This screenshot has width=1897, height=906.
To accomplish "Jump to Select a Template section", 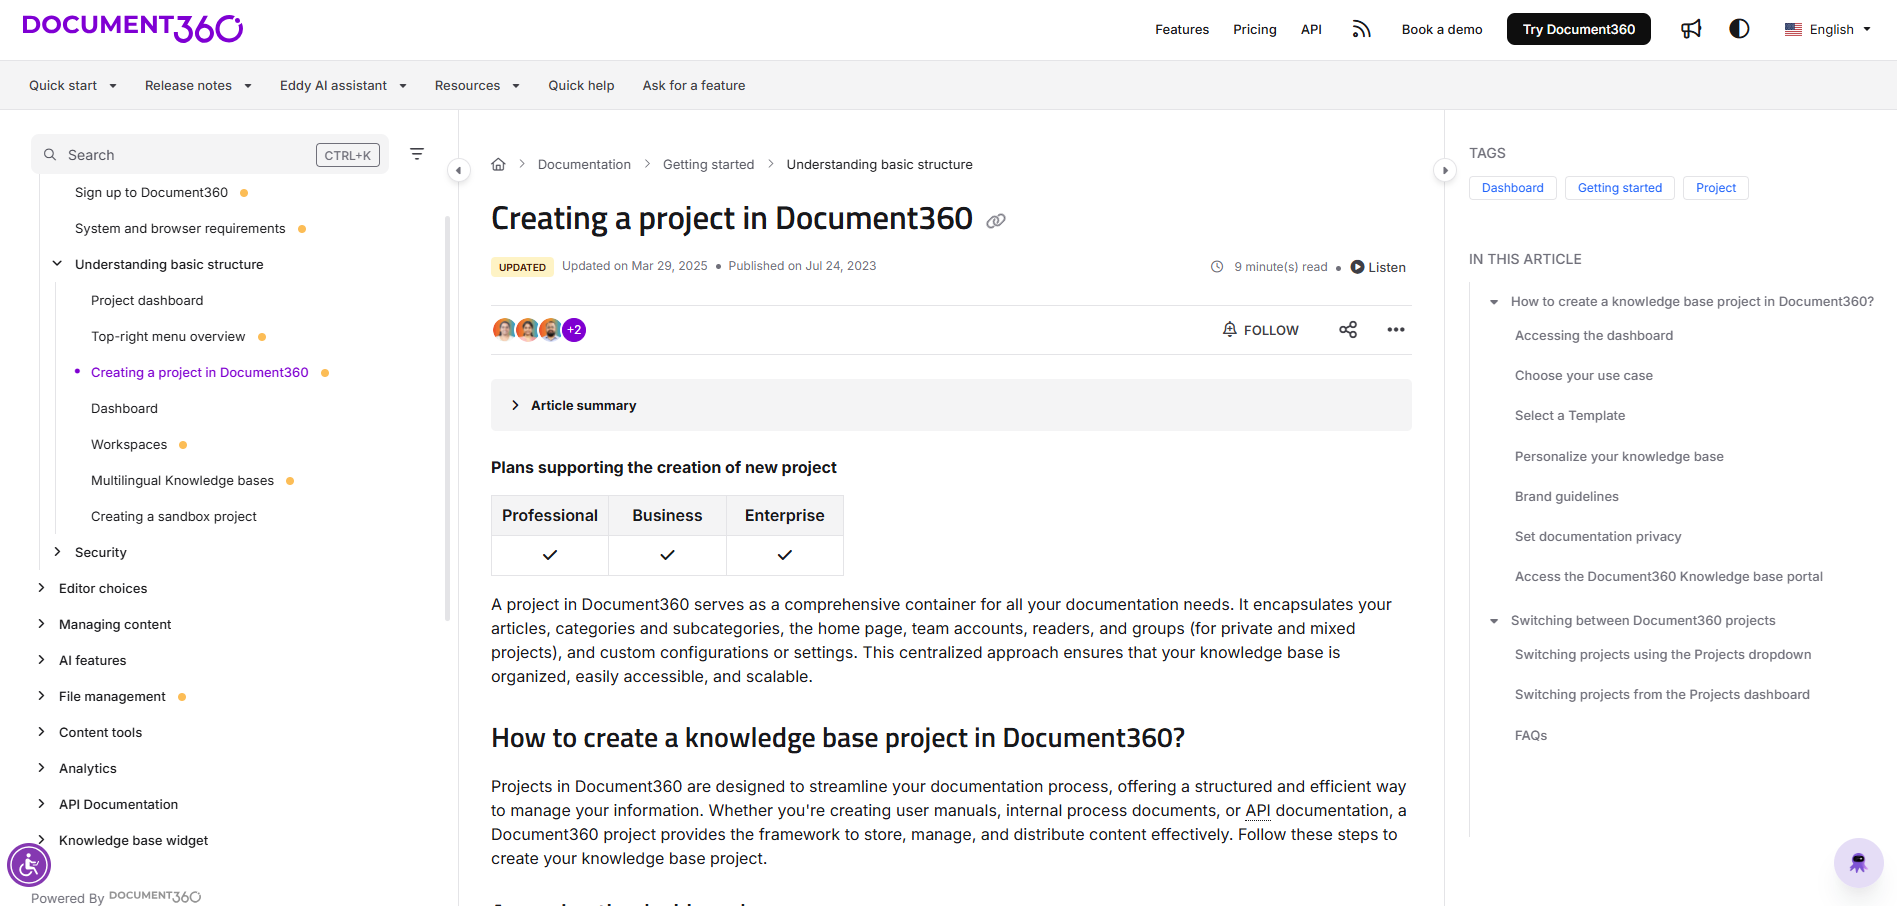I will [x=1570, y=415].
